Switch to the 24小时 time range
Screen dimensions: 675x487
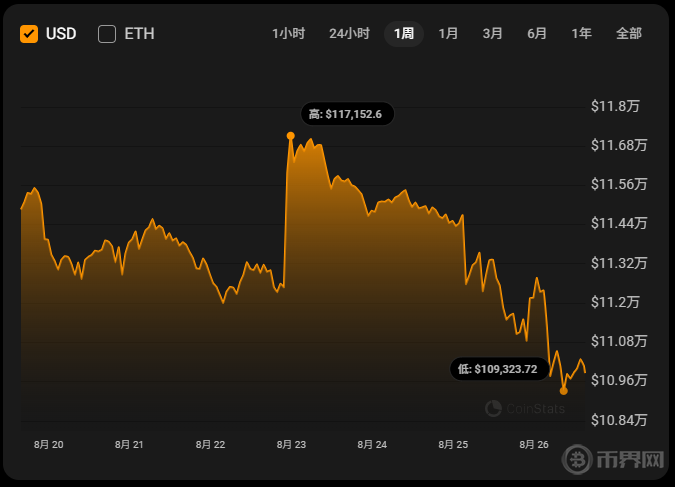(x=349, y=34)
